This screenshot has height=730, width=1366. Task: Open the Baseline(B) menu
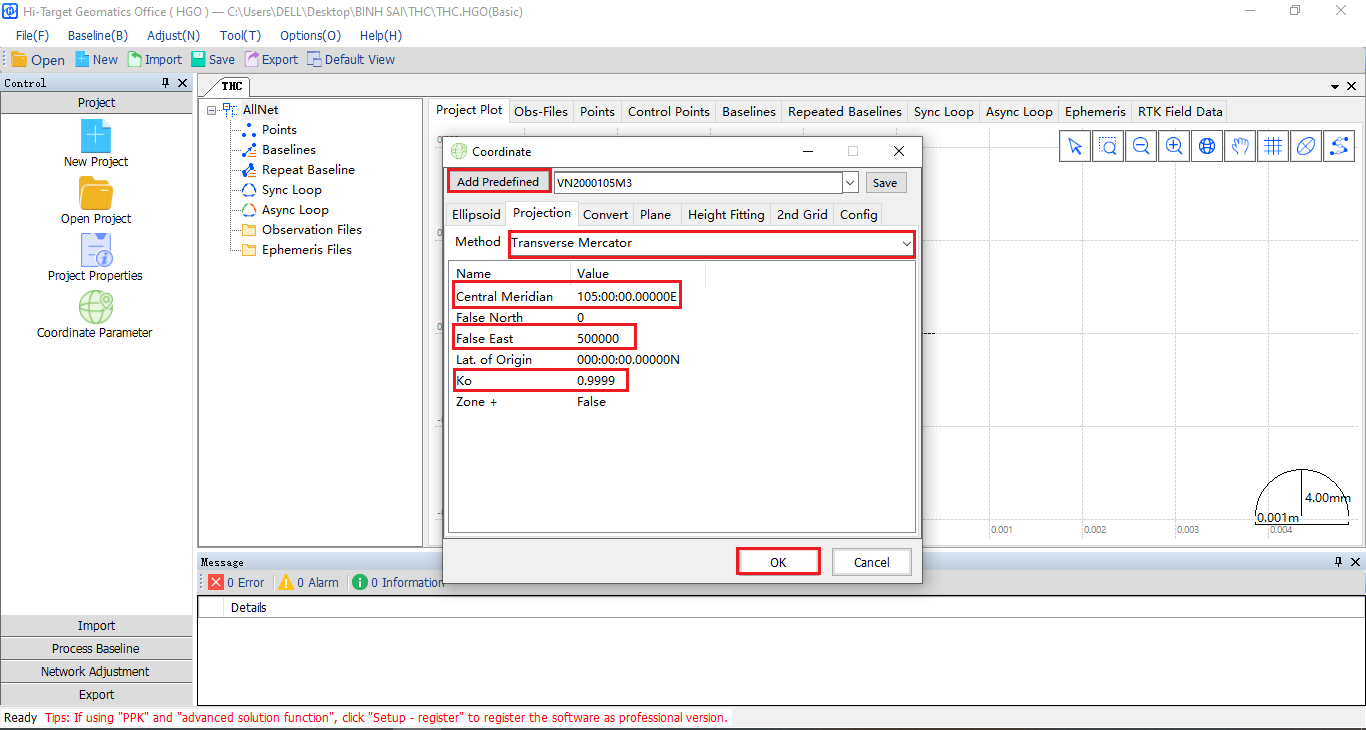tap(97, 35)
